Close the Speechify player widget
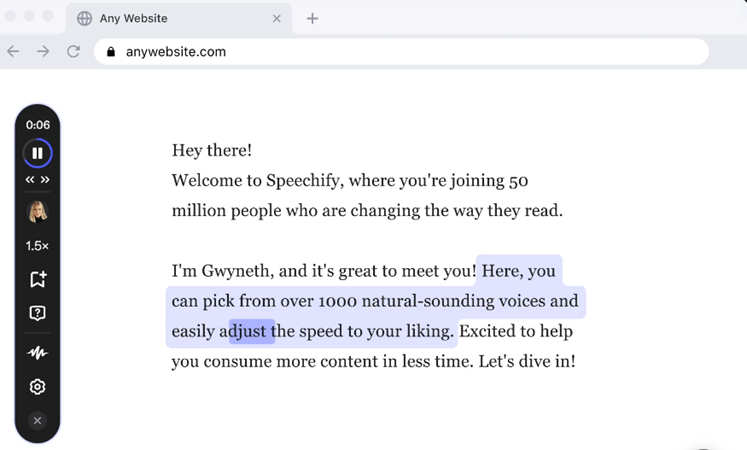 pos(37,420)
